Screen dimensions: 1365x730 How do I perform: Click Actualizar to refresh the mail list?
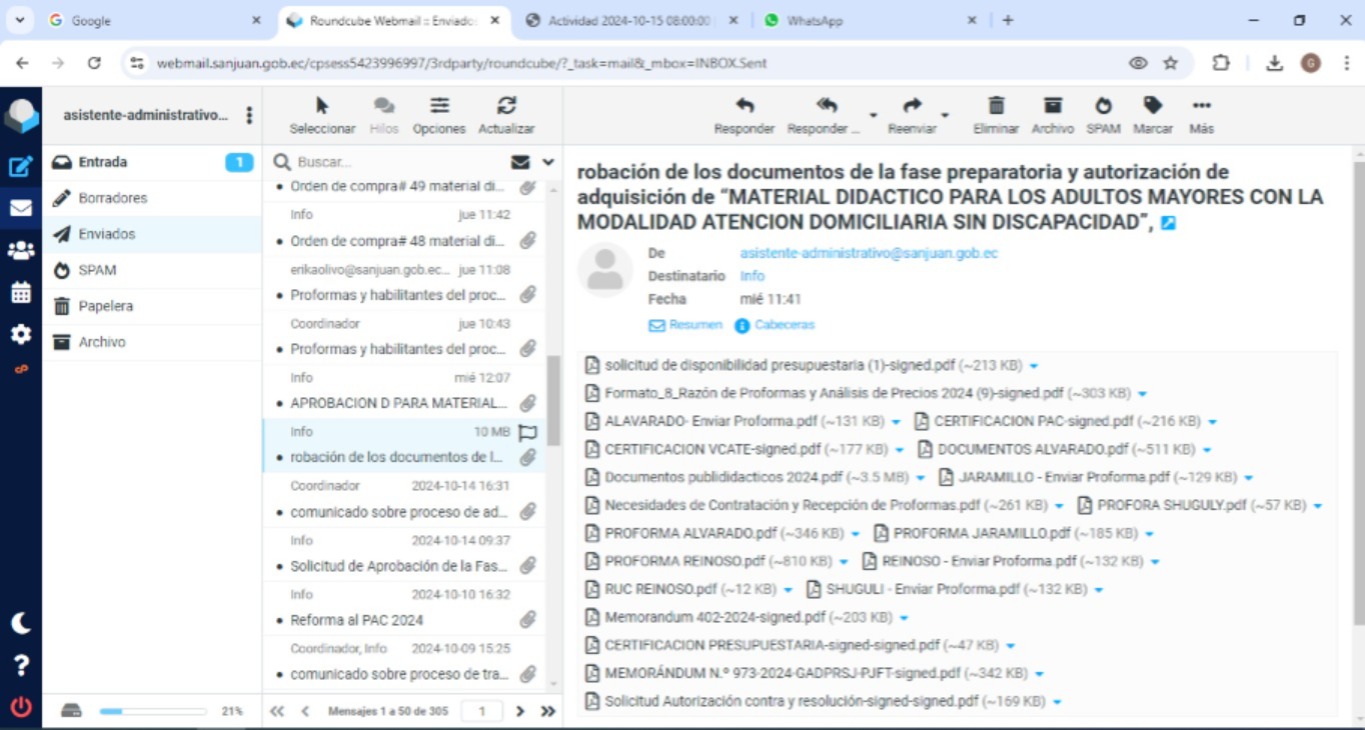[x=506, y=107]
